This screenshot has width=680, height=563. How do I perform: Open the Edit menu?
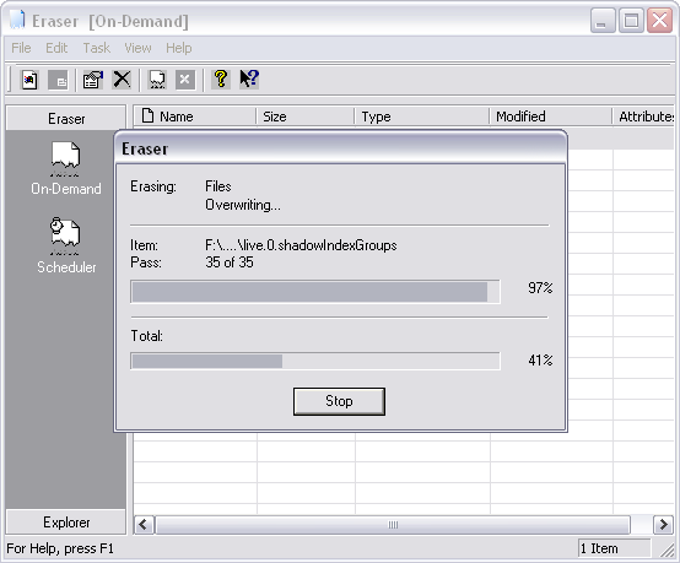(x=57, y=48)
